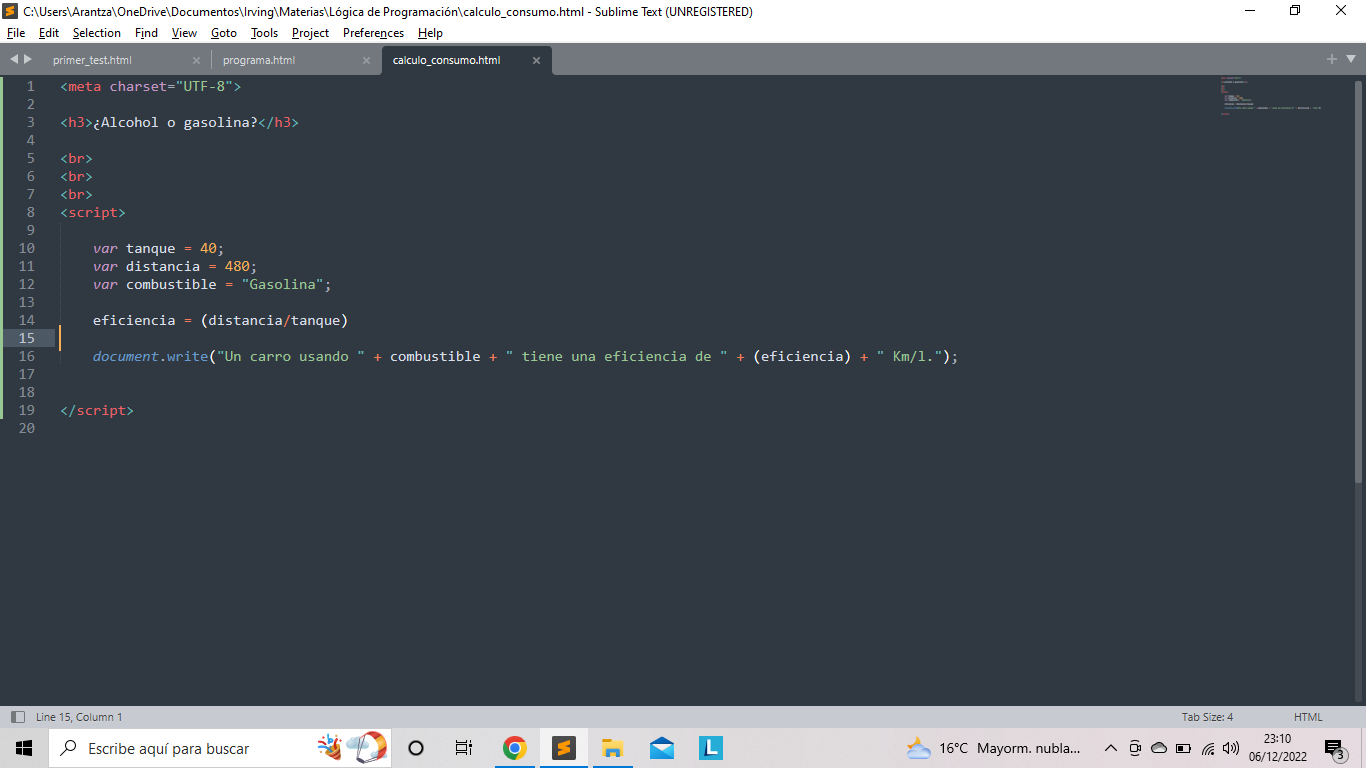Click the ¿Alcohol o gasolina? heading text
Screen dimensions: 1366x768
175,122
